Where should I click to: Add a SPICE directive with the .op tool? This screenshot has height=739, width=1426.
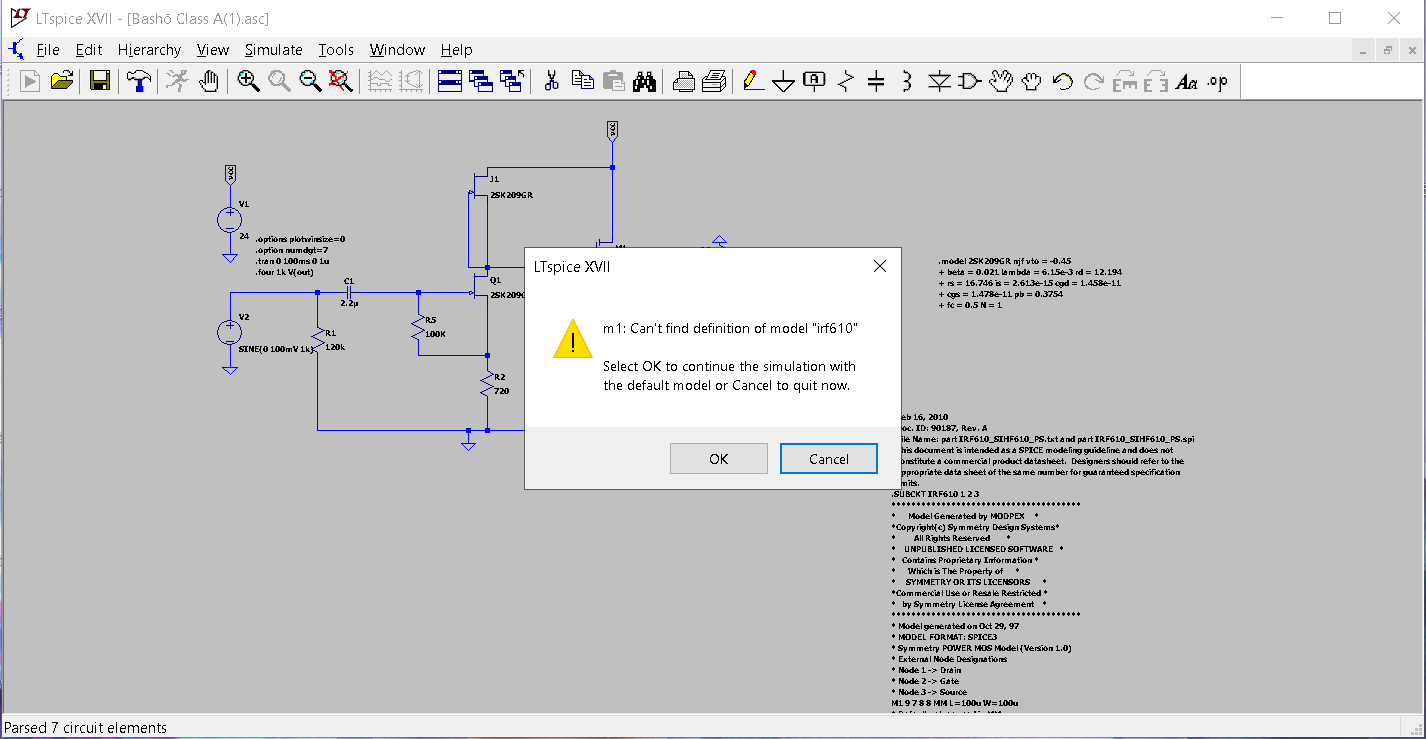[x=1217, y=82]
